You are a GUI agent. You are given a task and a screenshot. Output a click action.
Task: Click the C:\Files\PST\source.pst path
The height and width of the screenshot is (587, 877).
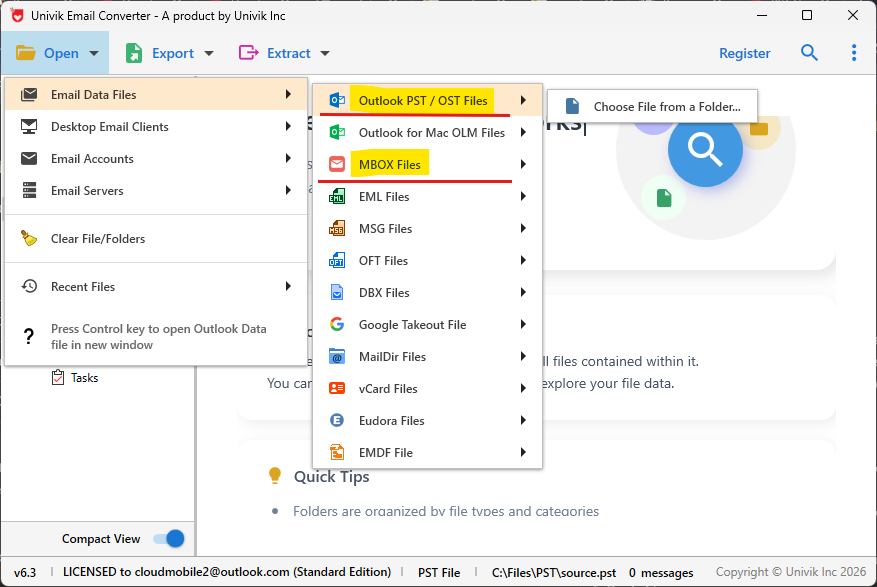[x=554, y=572]
